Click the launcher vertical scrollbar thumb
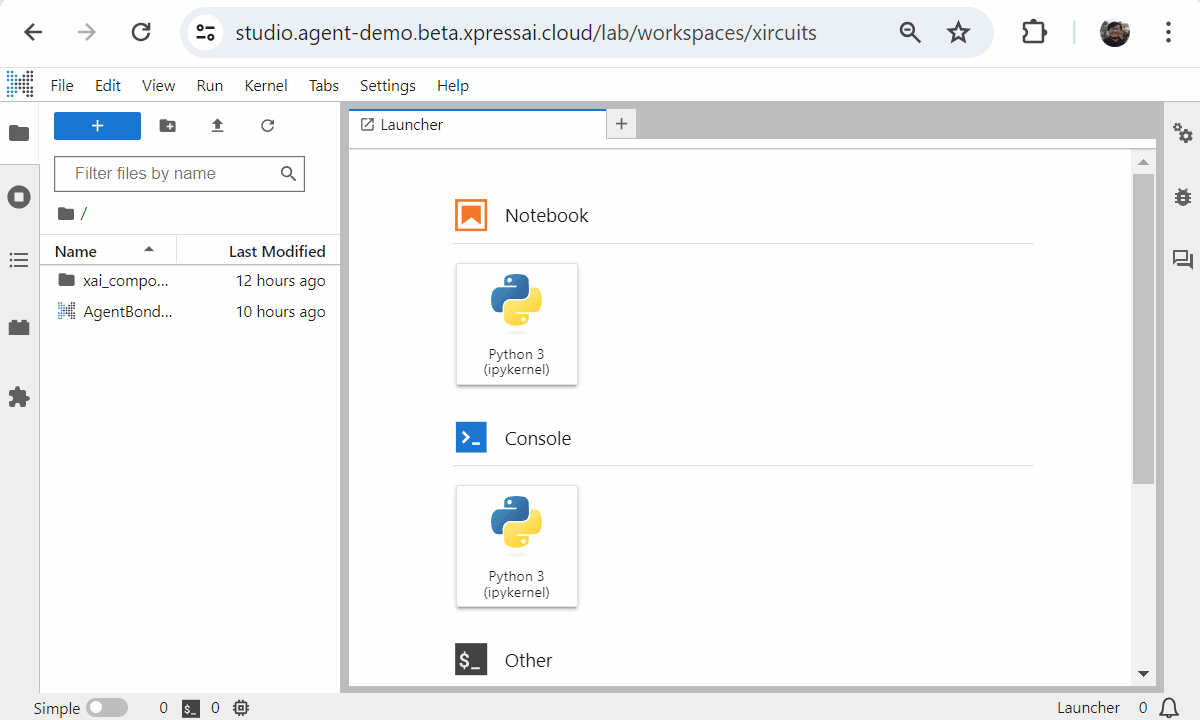The width and height of the screenshot is (1200, 720). tap(1143, 329)
